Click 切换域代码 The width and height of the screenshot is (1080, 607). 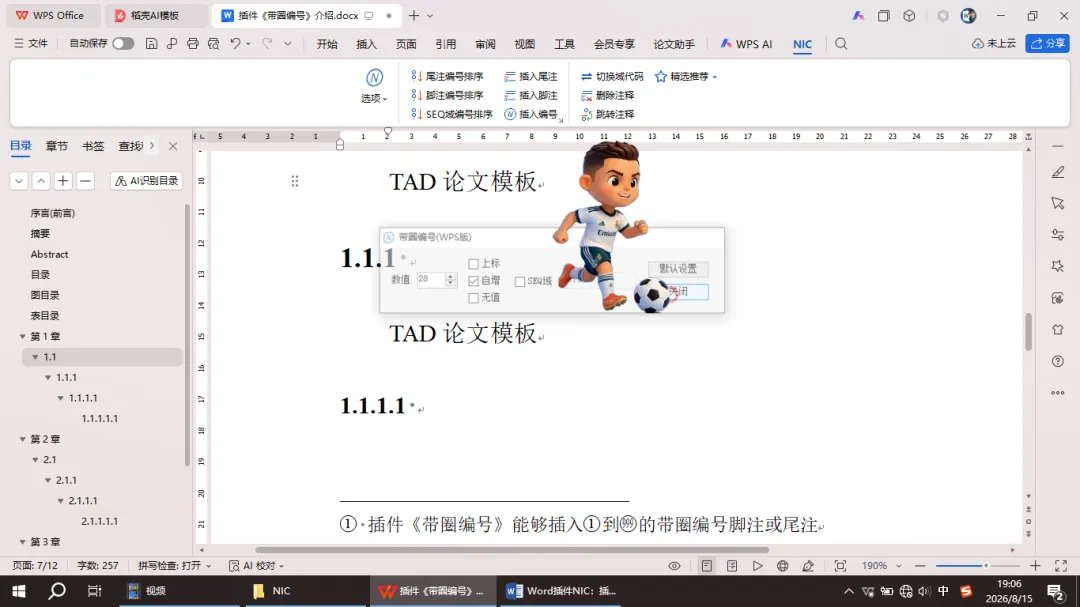coord(612,76)
